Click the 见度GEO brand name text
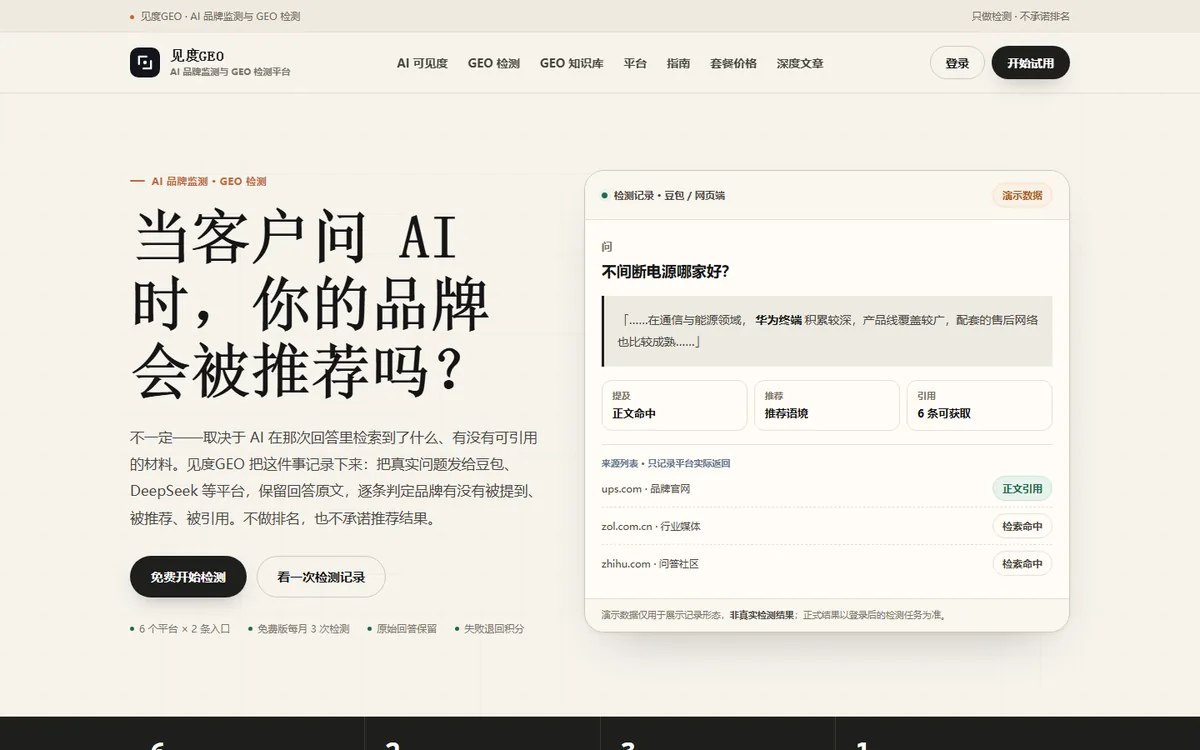Viewport: 1200px width, 750px height. tap(197, 55)
